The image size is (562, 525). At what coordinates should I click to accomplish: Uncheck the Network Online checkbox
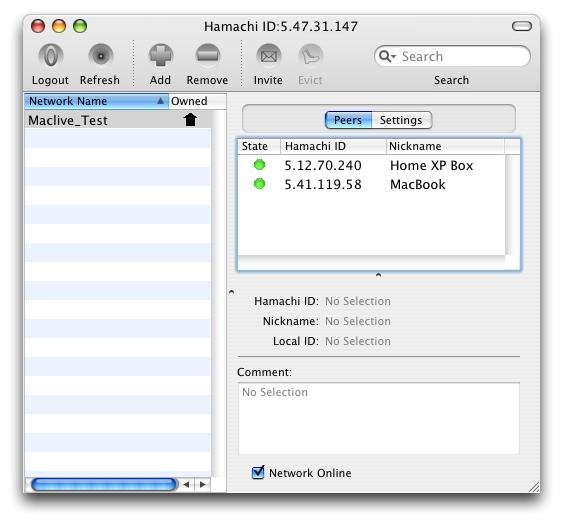point(258,472)
